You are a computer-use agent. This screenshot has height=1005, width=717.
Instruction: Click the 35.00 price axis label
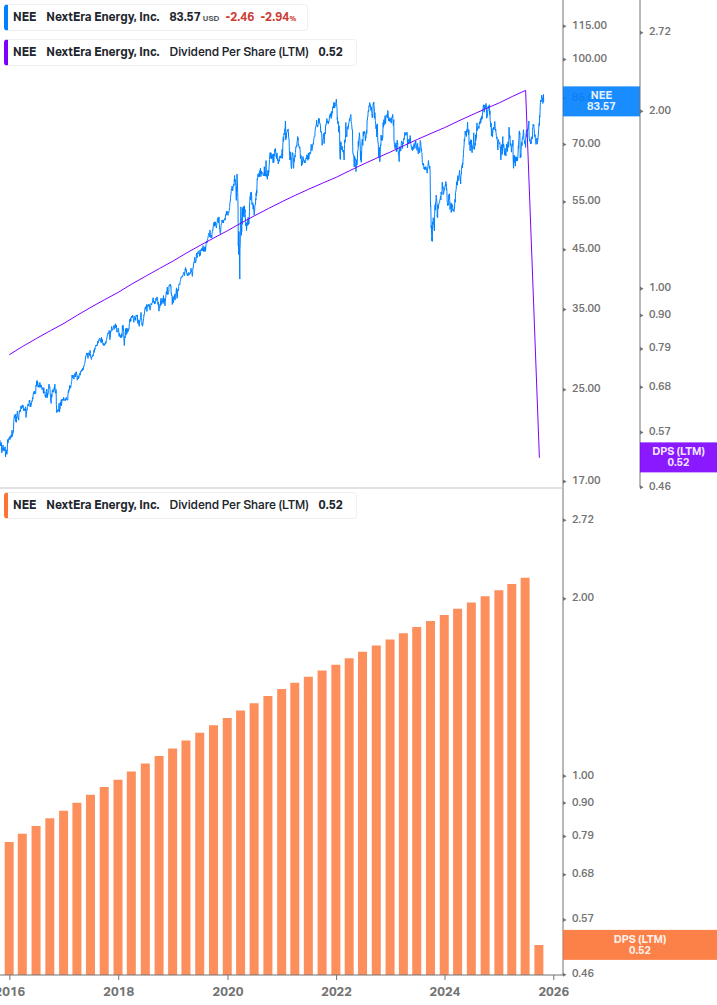[586, 308]
